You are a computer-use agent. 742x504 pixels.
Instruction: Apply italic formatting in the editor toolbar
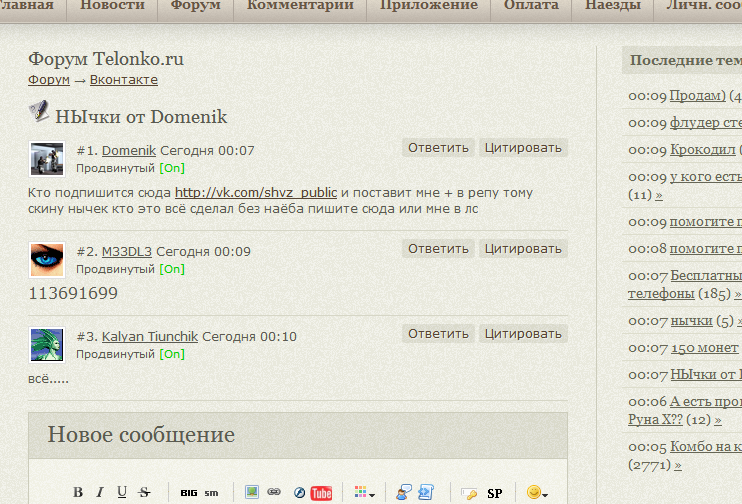100,492
